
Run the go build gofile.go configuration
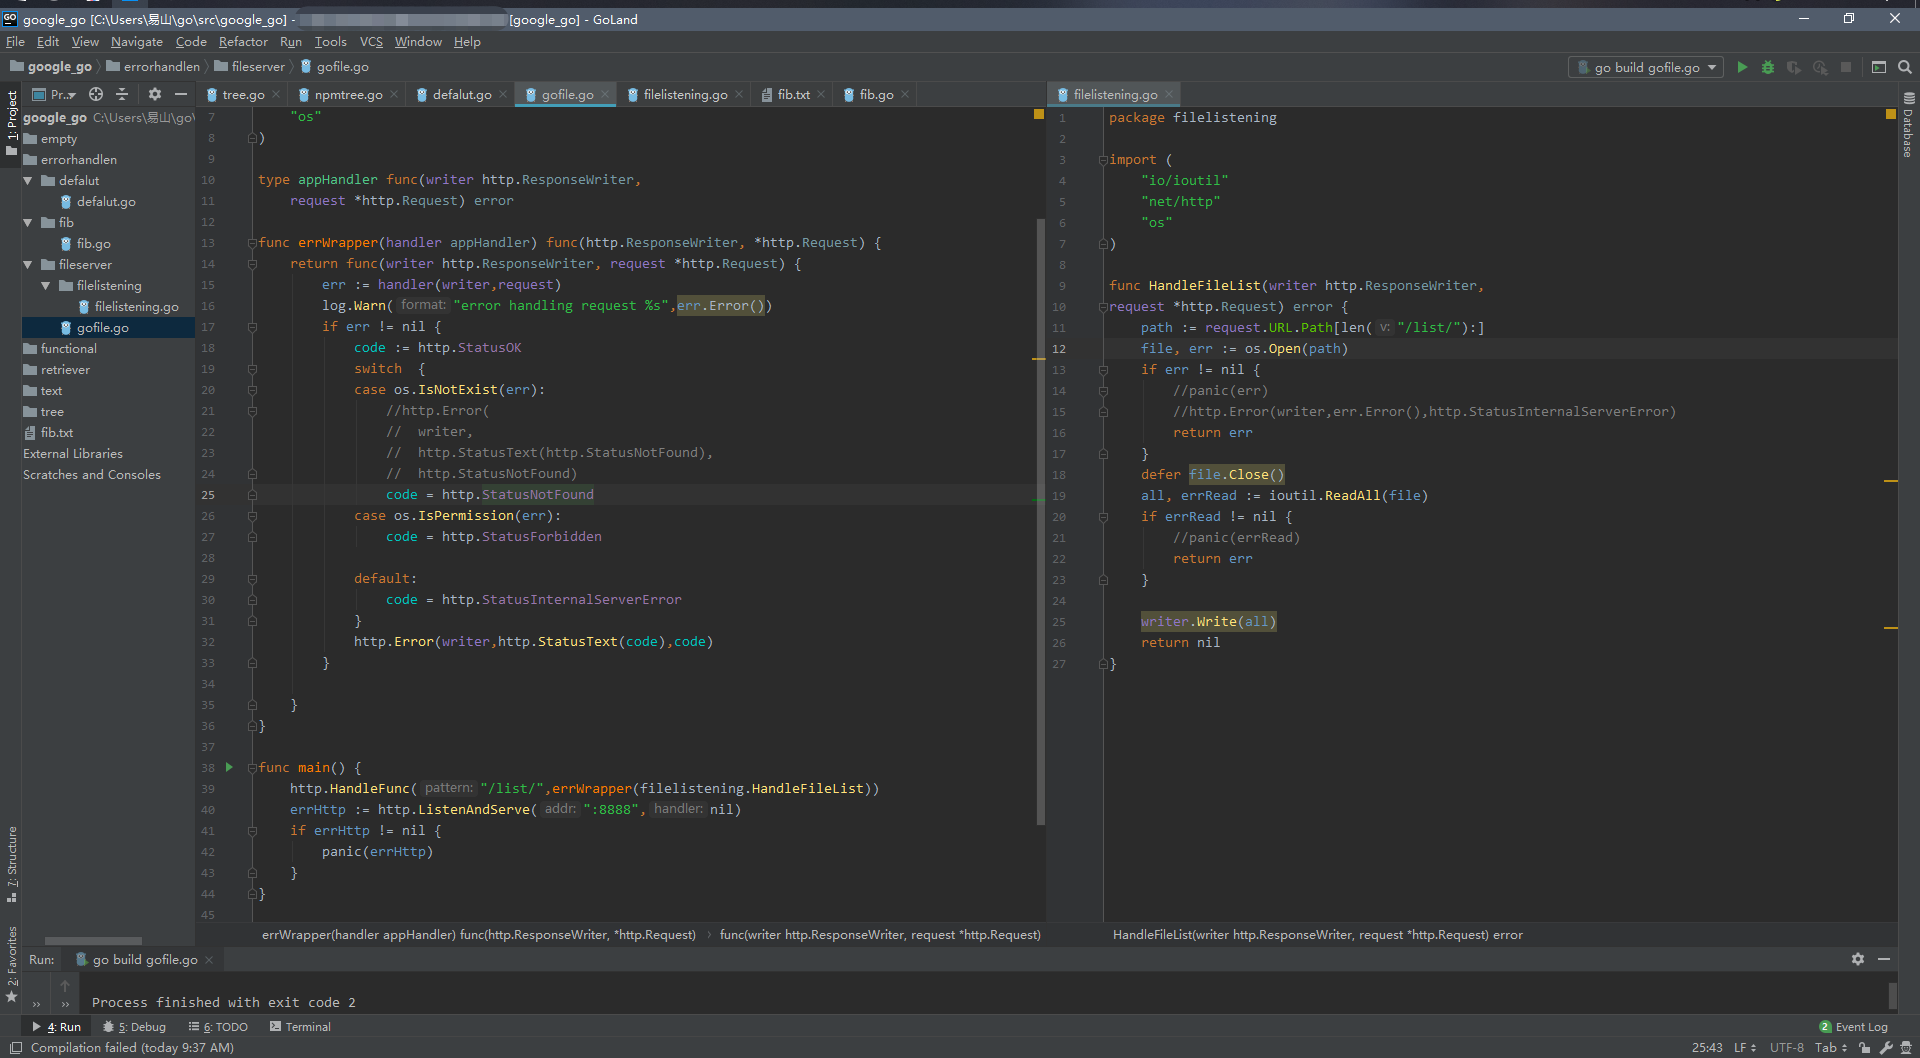[x=1742, y=67]
